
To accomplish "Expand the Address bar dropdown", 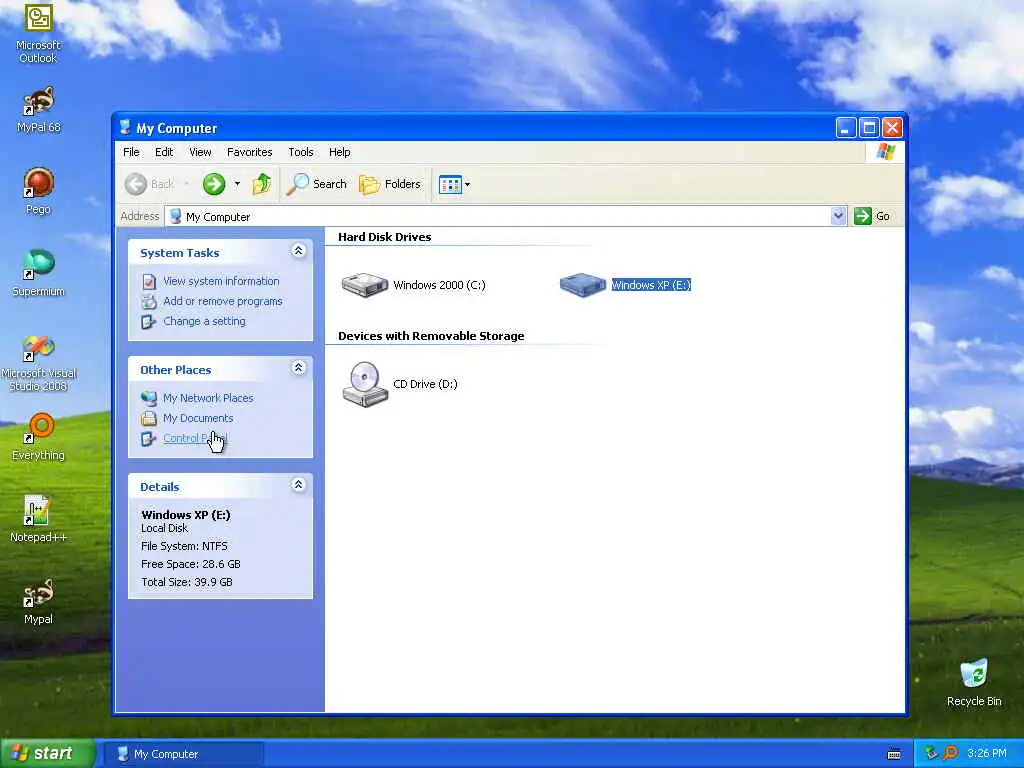I will pyautogui.click(x=839, y=216).
